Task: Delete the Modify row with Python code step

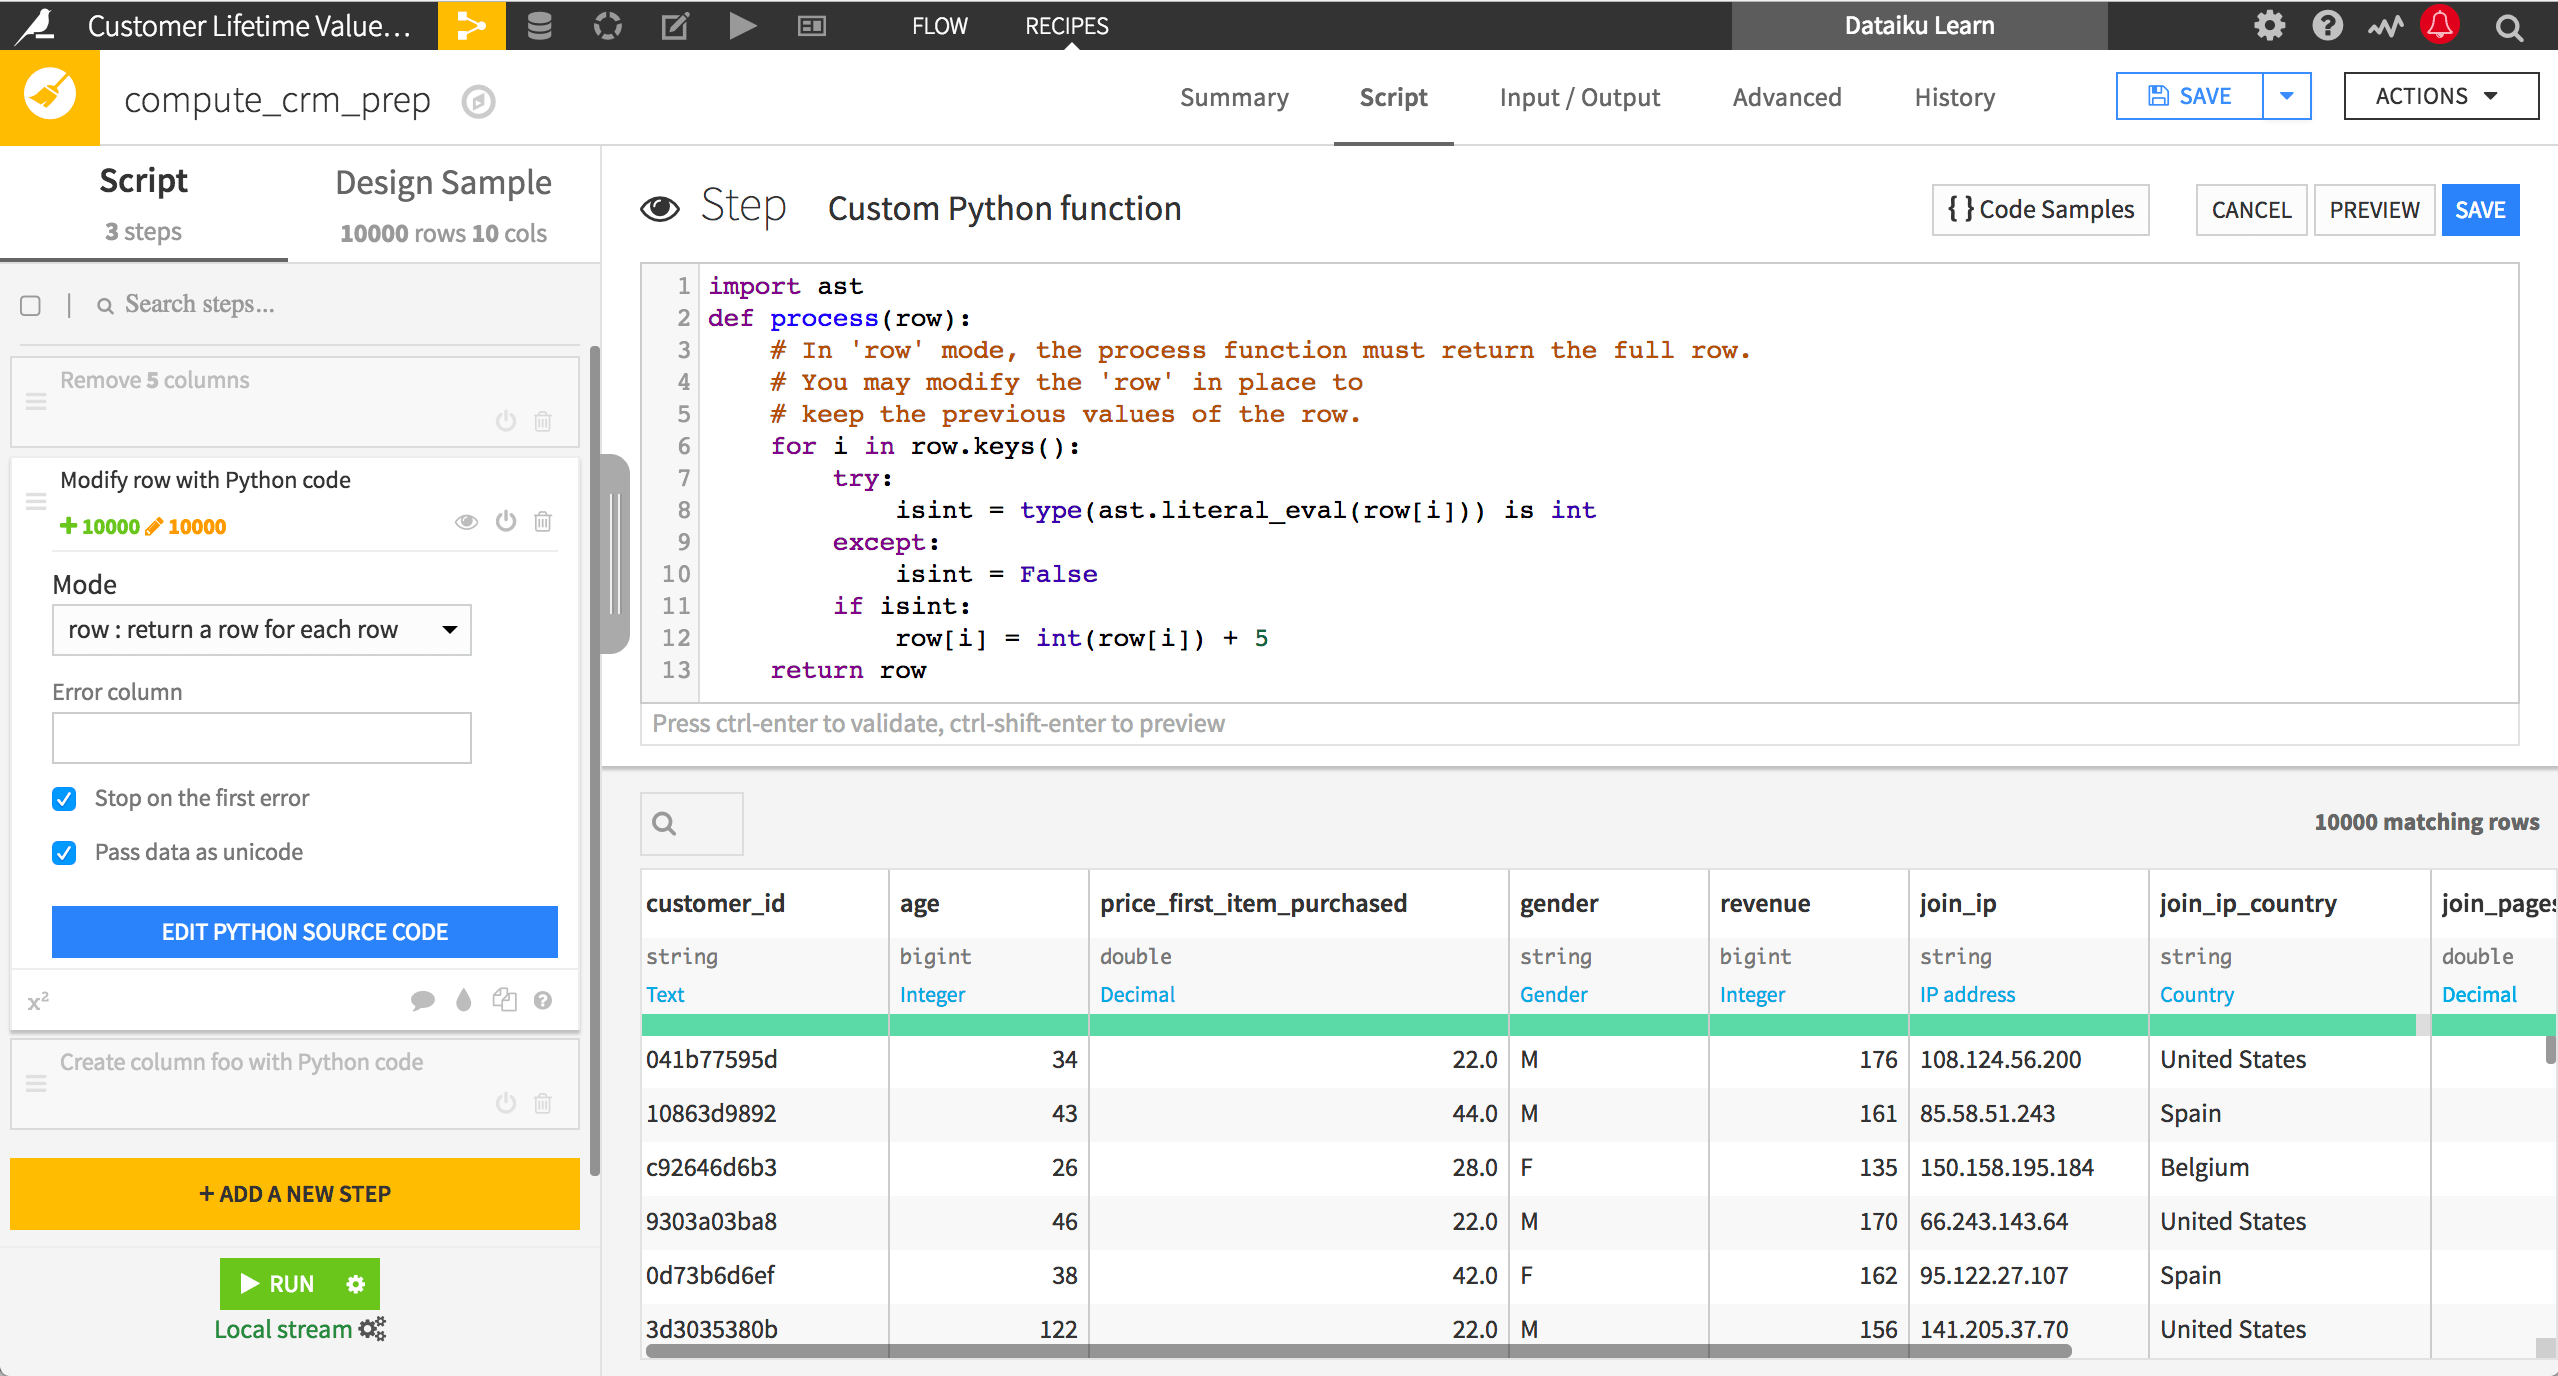Action: (543, 521)
